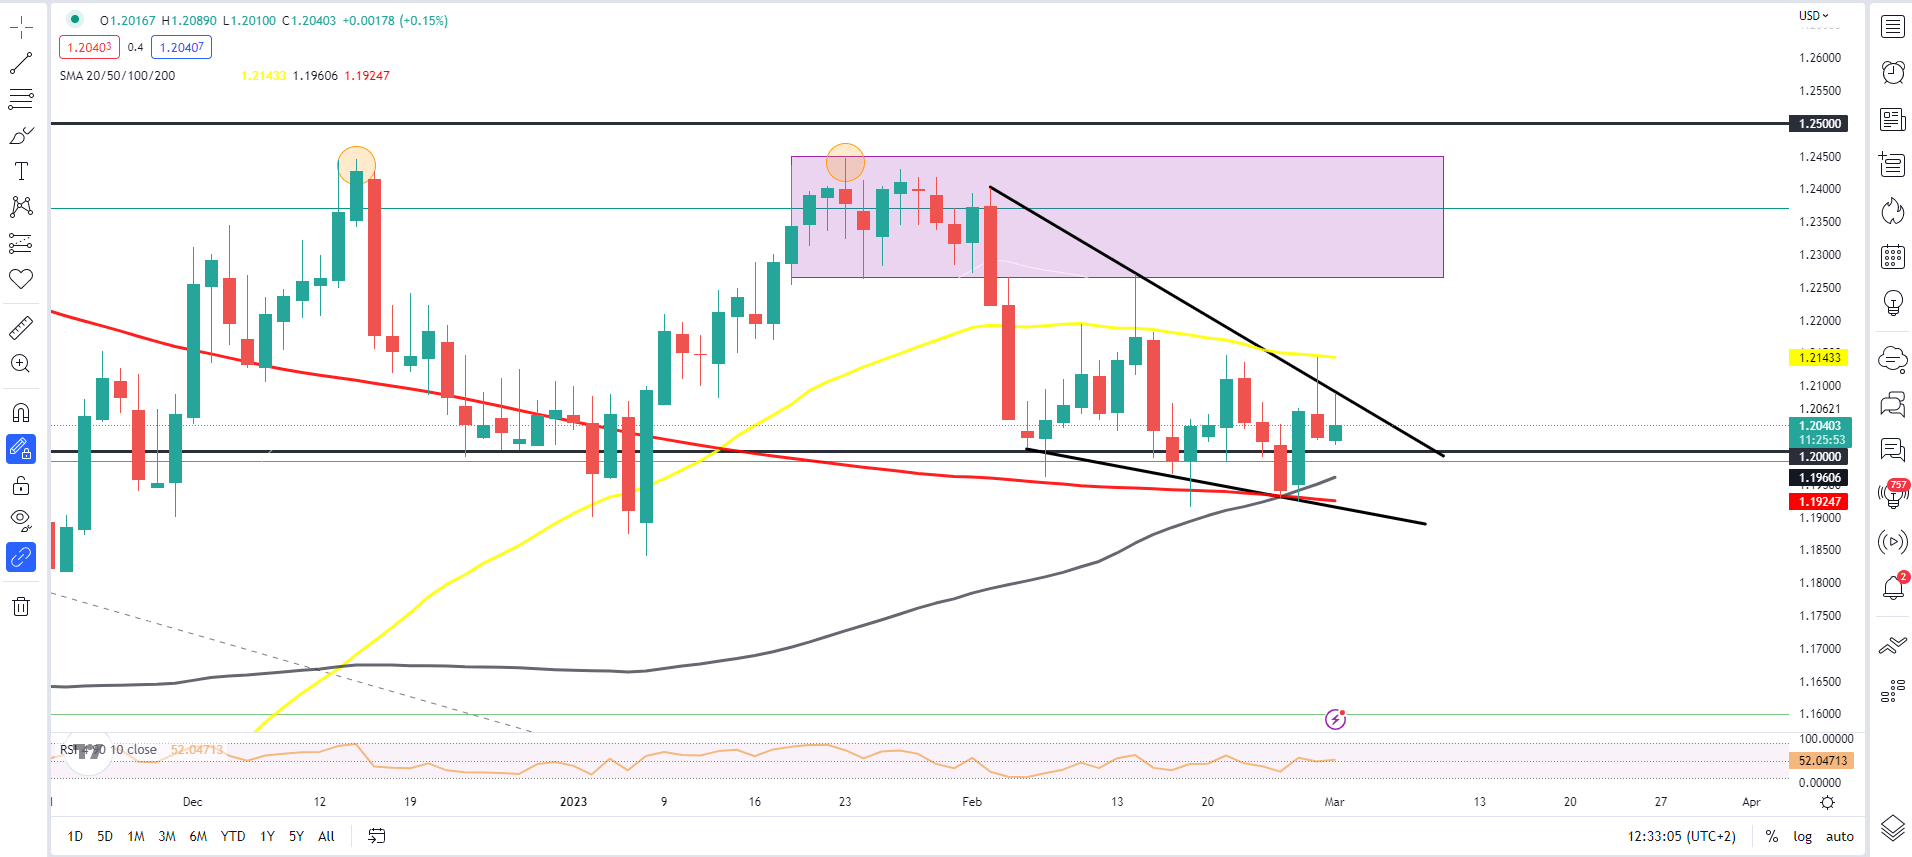Open the Ideas lightbulb panel
This screenshot has width=1912, height=857.
click(1893, 303)
